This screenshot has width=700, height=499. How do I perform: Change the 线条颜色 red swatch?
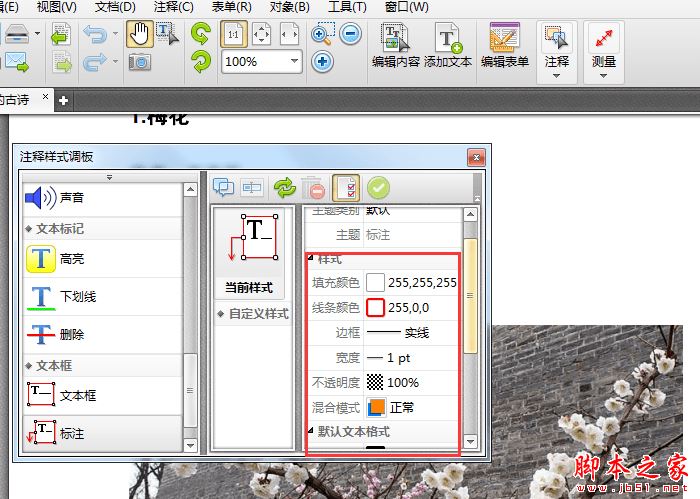click(375, 308)
